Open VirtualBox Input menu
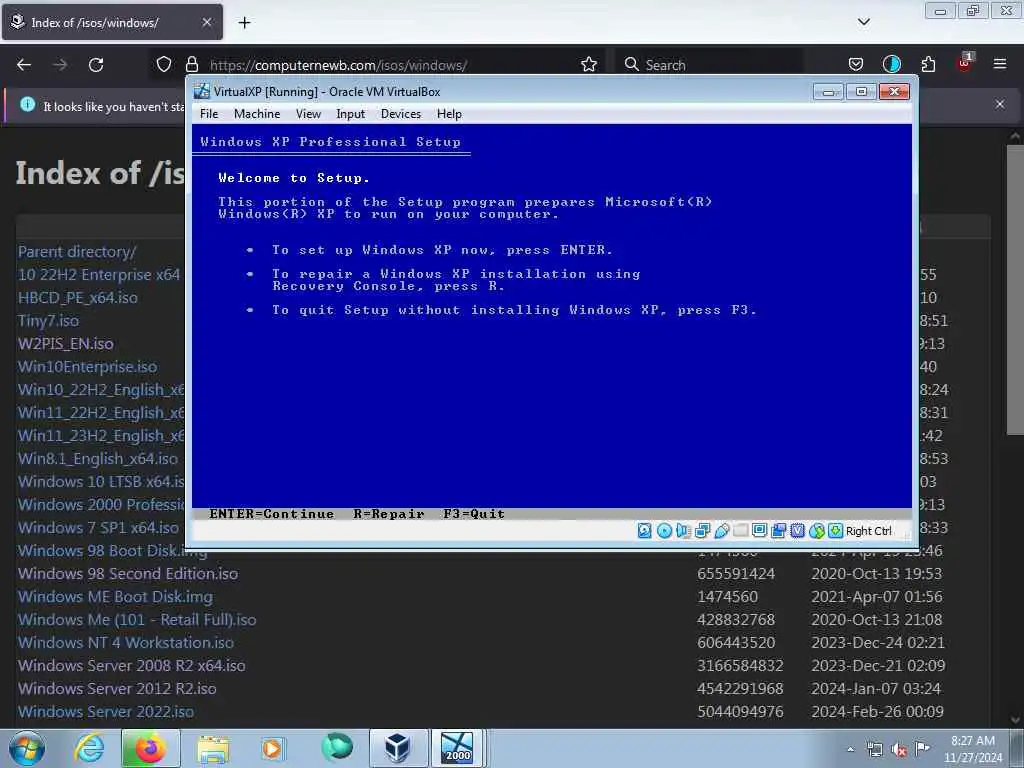 click(x=351, y=114)
